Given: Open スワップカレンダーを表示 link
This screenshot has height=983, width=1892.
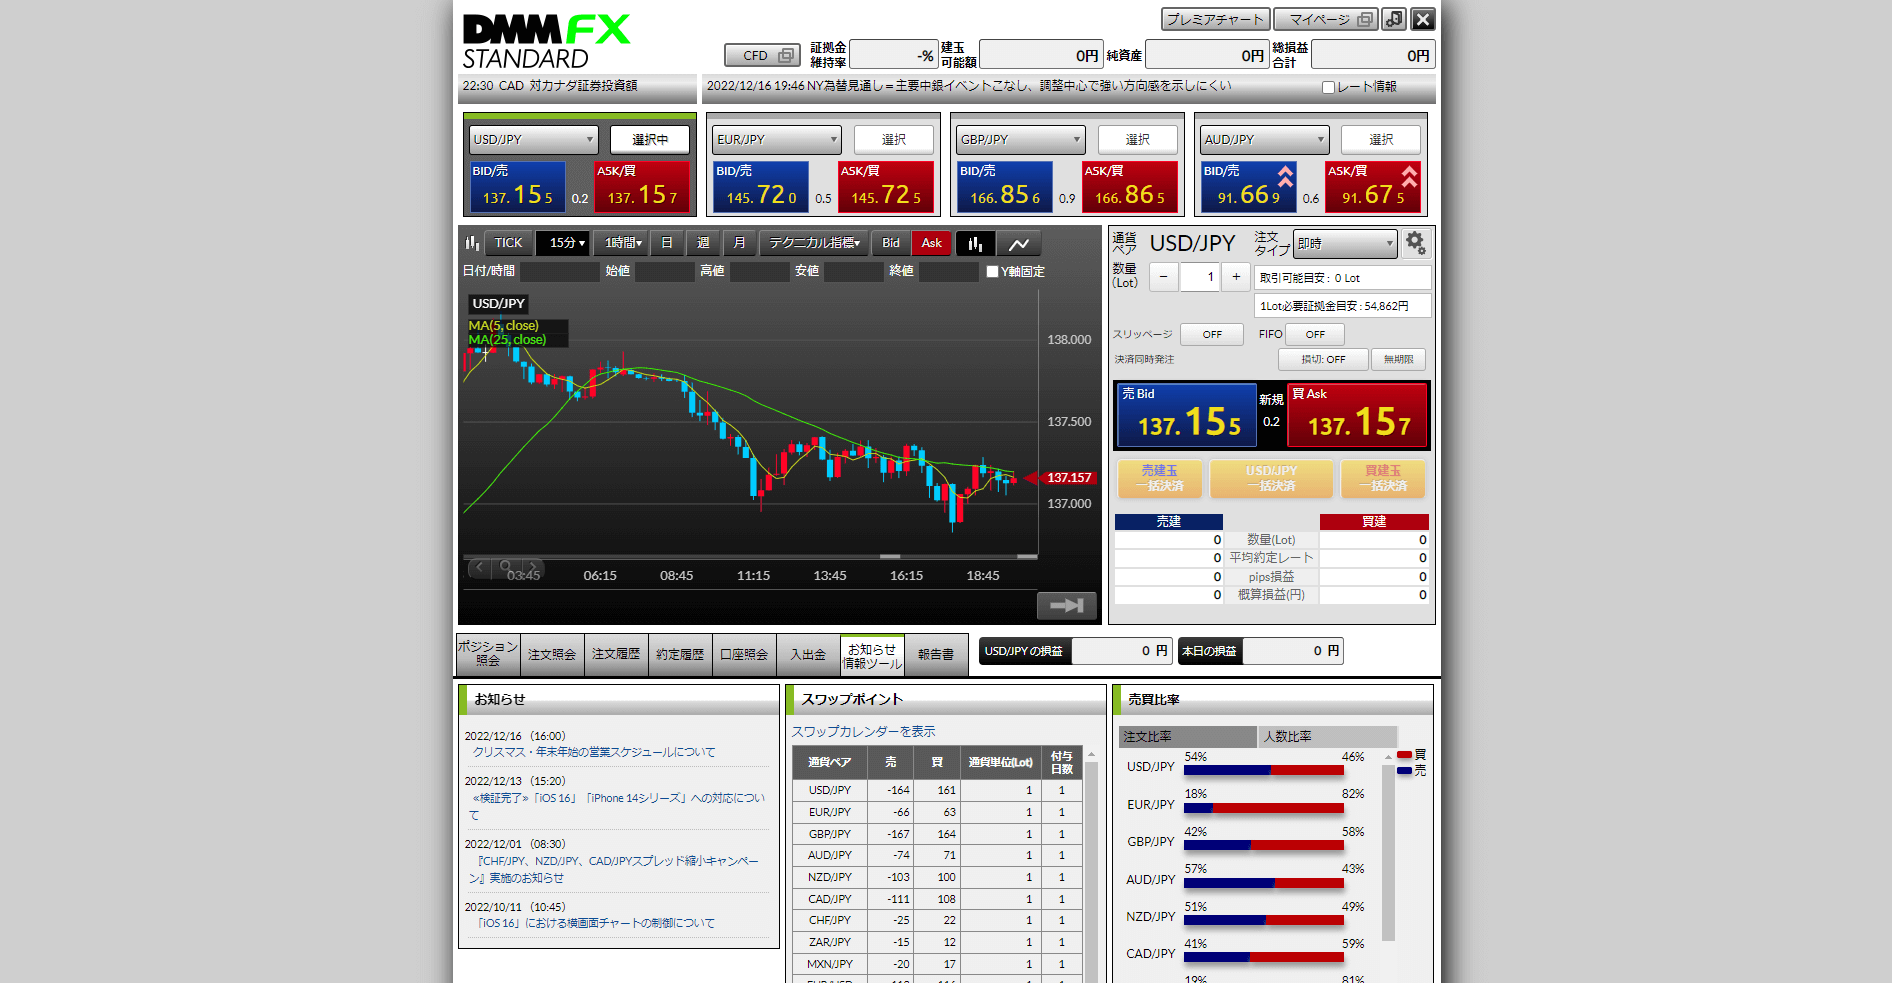Looking at the screenshot, I should 863,732.
